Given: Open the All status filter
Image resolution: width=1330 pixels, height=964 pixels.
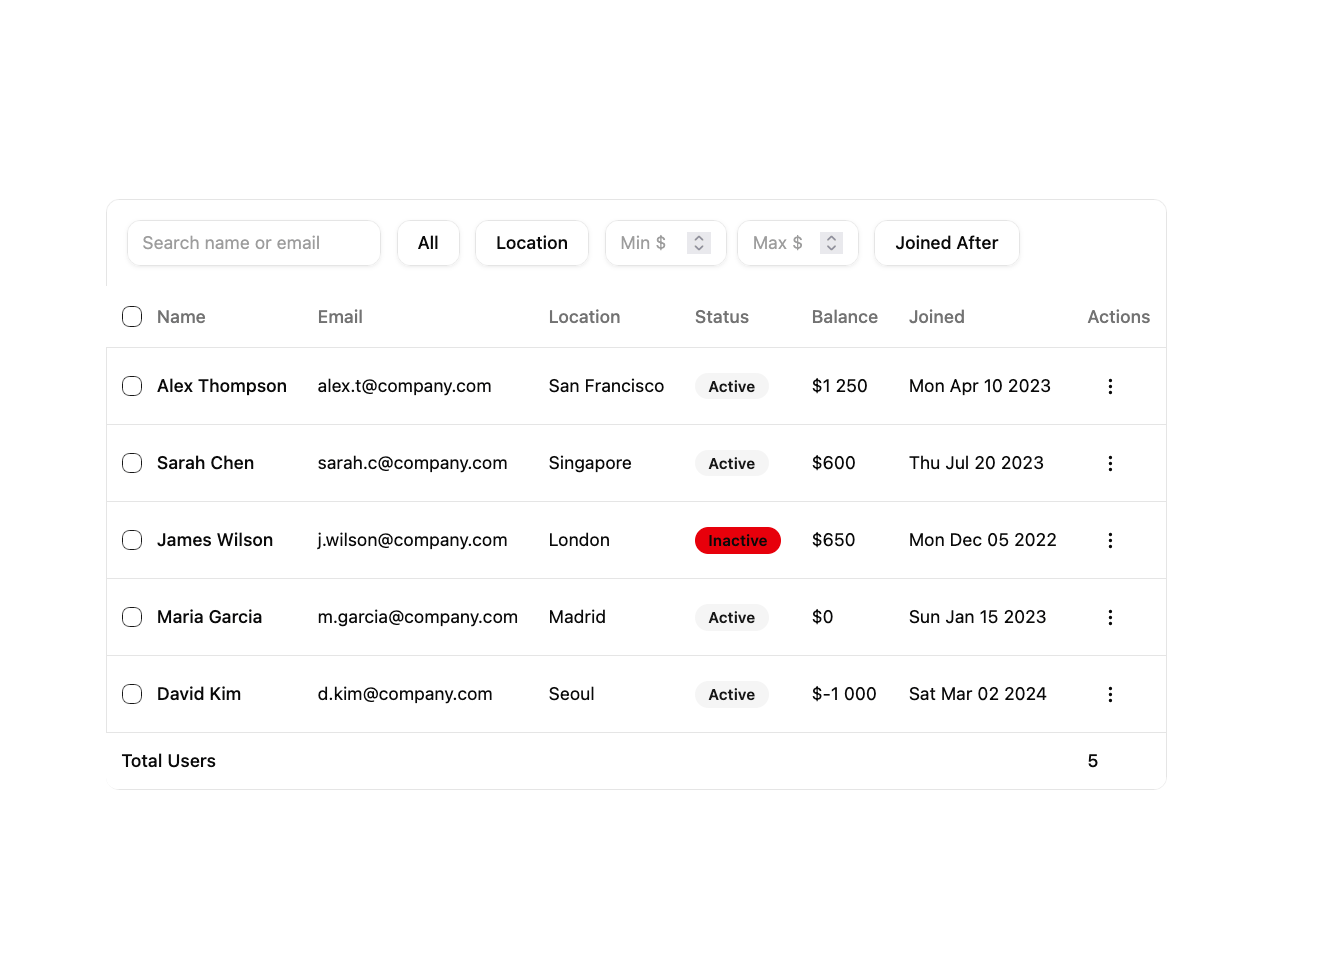Looking at the screenshot, I should click(428, 243).
